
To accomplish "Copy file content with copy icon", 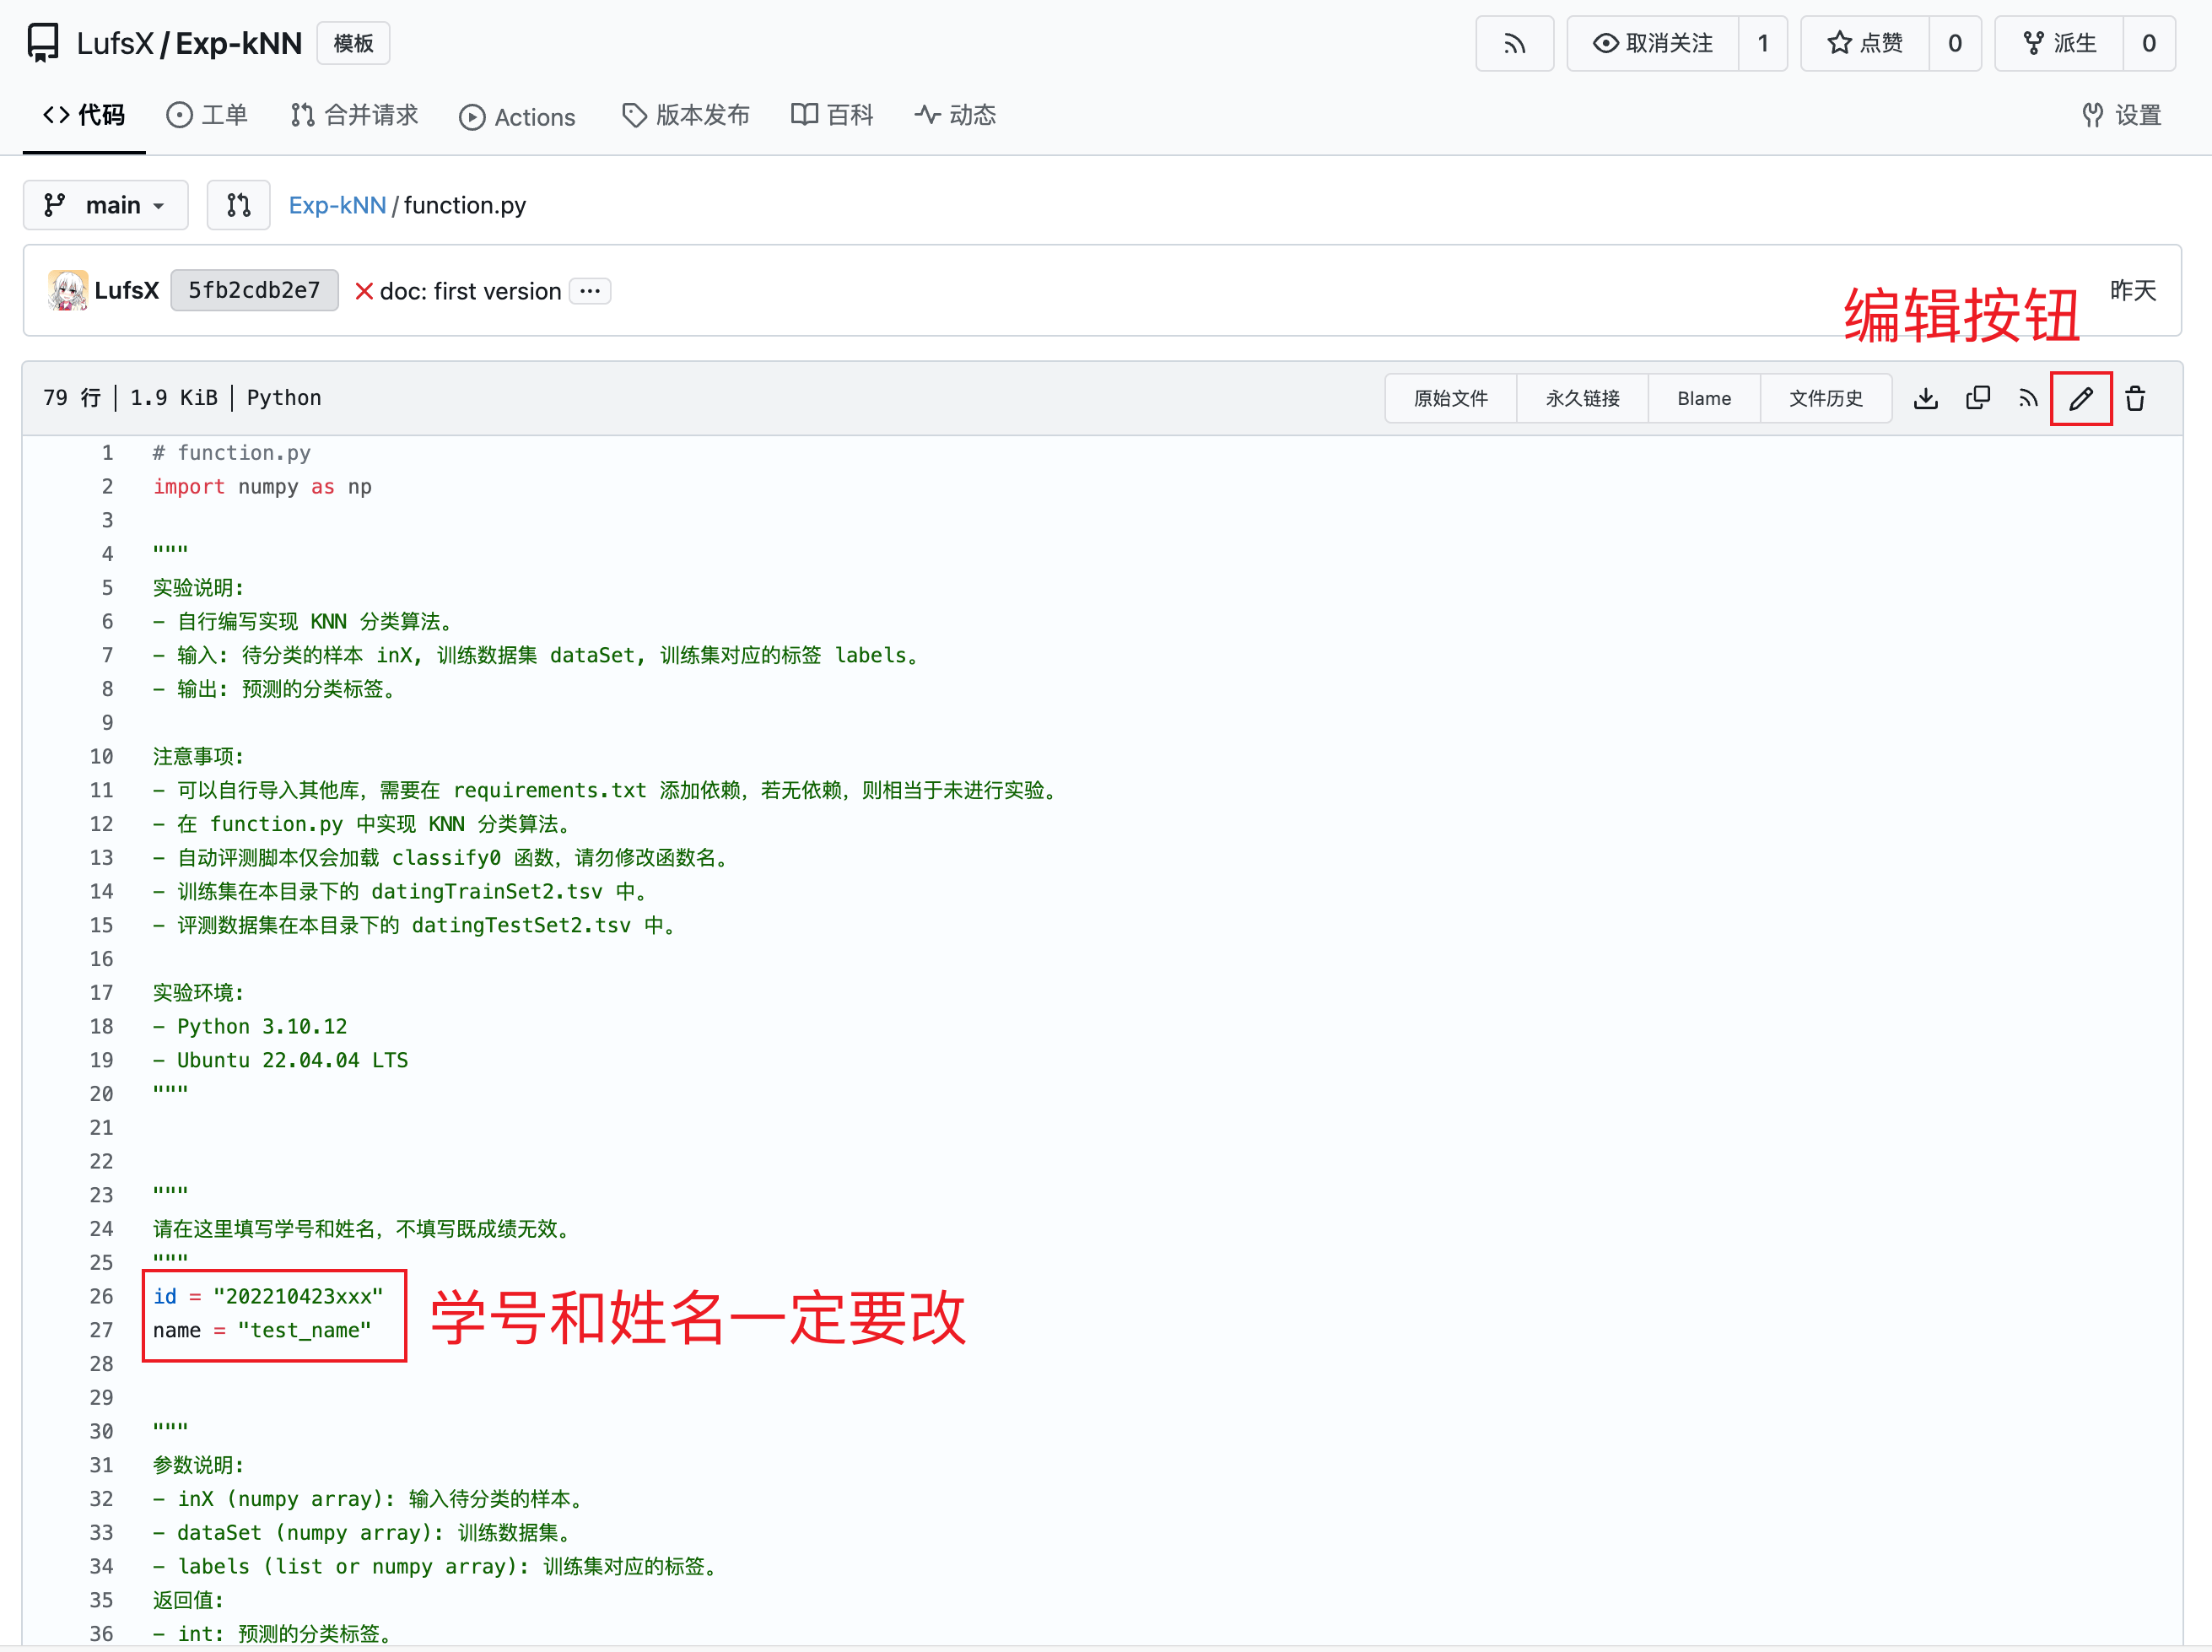I will tap(1977, 399).
